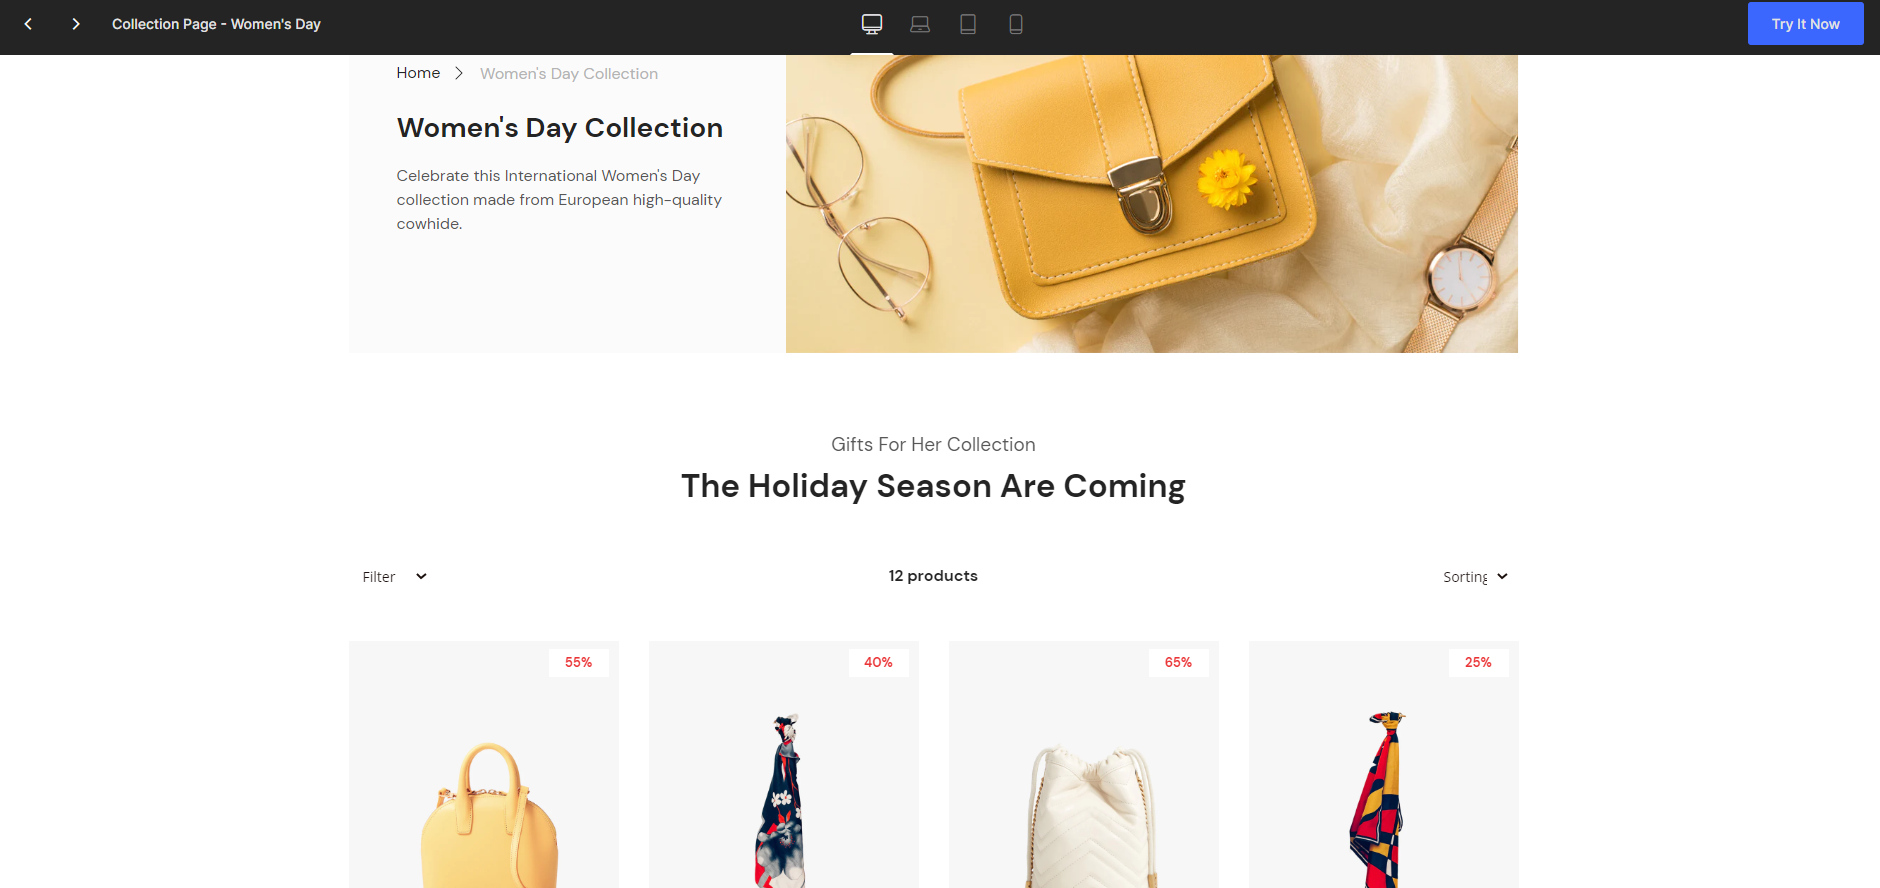
Task: Switch to laptop preview icon
Action: point(920,24)
